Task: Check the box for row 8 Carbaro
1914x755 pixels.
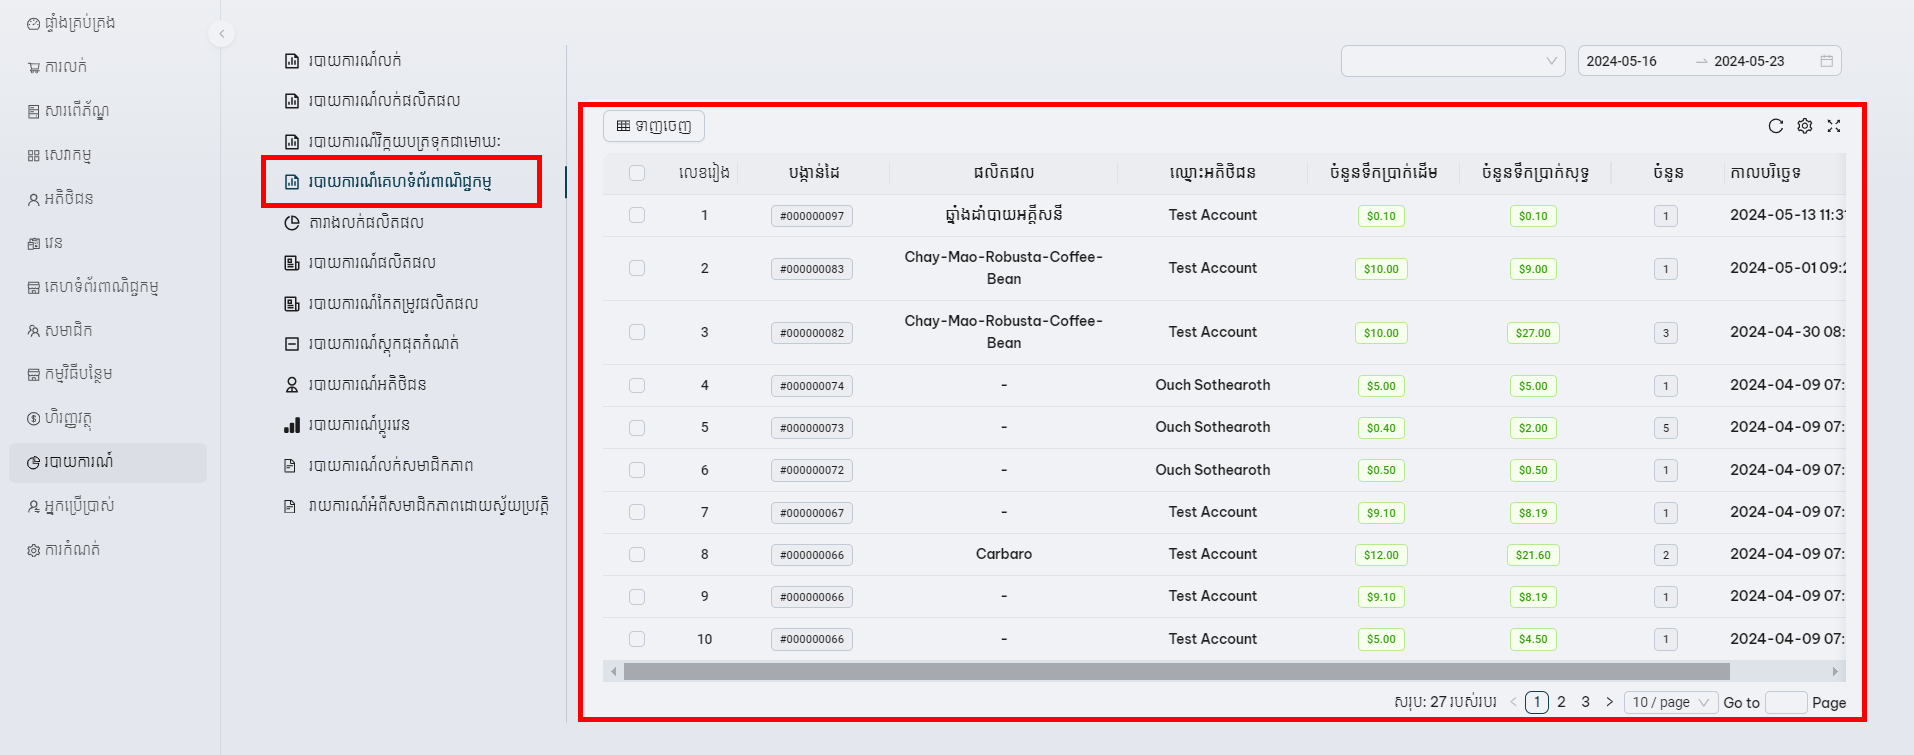Action: [x=637, y=554]
